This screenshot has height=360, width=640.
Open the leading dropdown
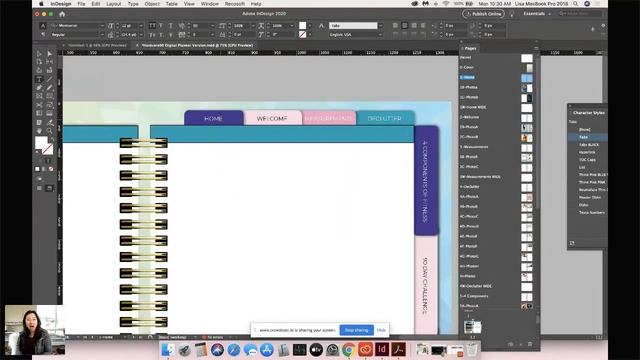coord(141,35)
